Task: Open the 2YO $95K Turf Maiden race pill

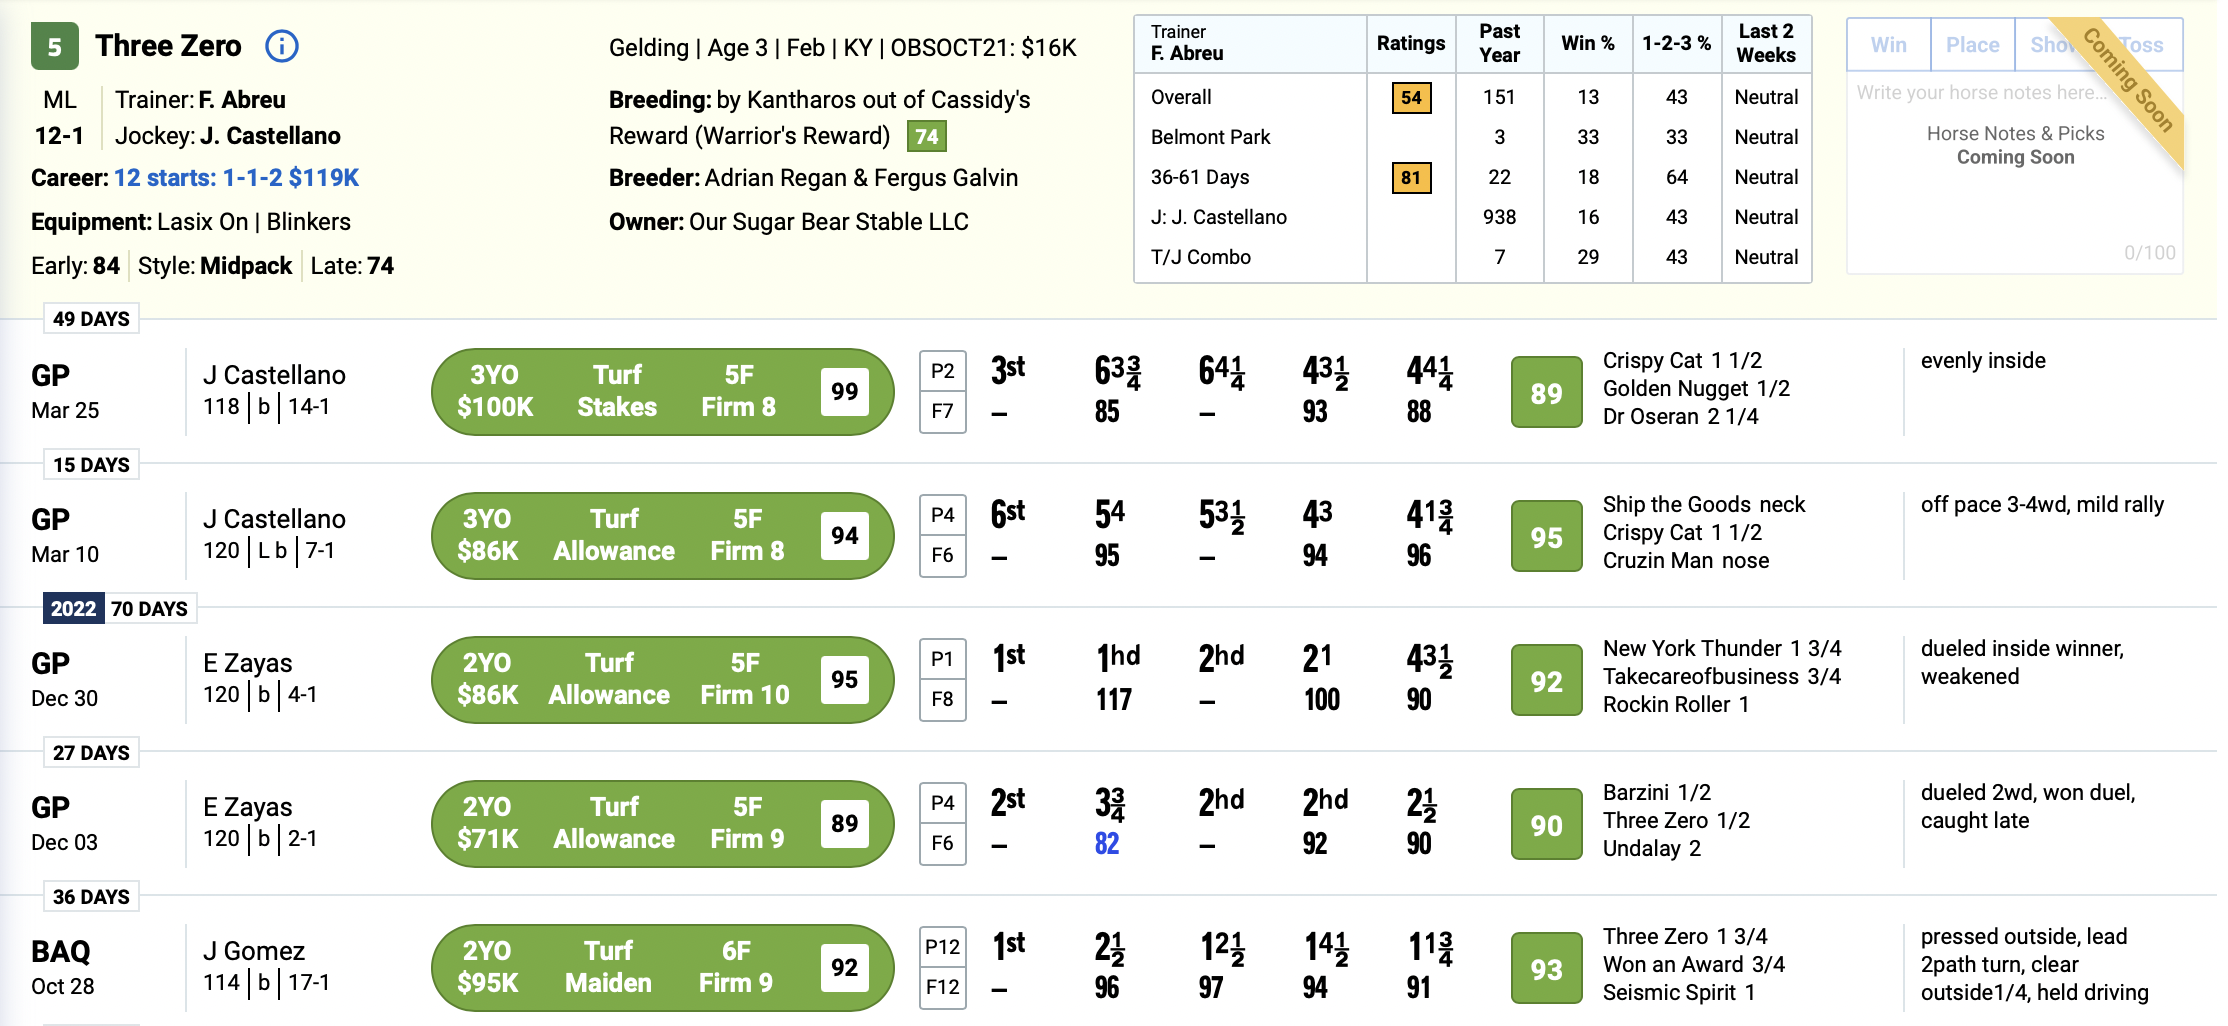Action: click(x=662, y=968)
